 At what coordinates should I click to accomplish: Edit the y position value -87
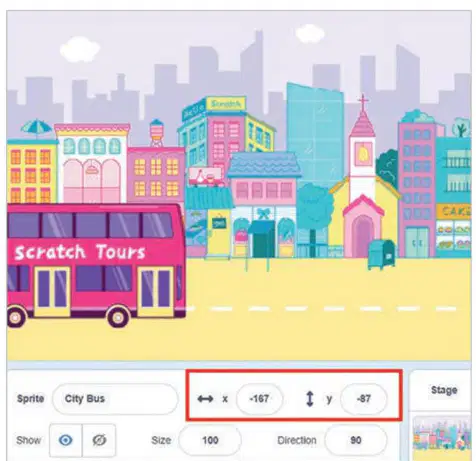point(364,399)
